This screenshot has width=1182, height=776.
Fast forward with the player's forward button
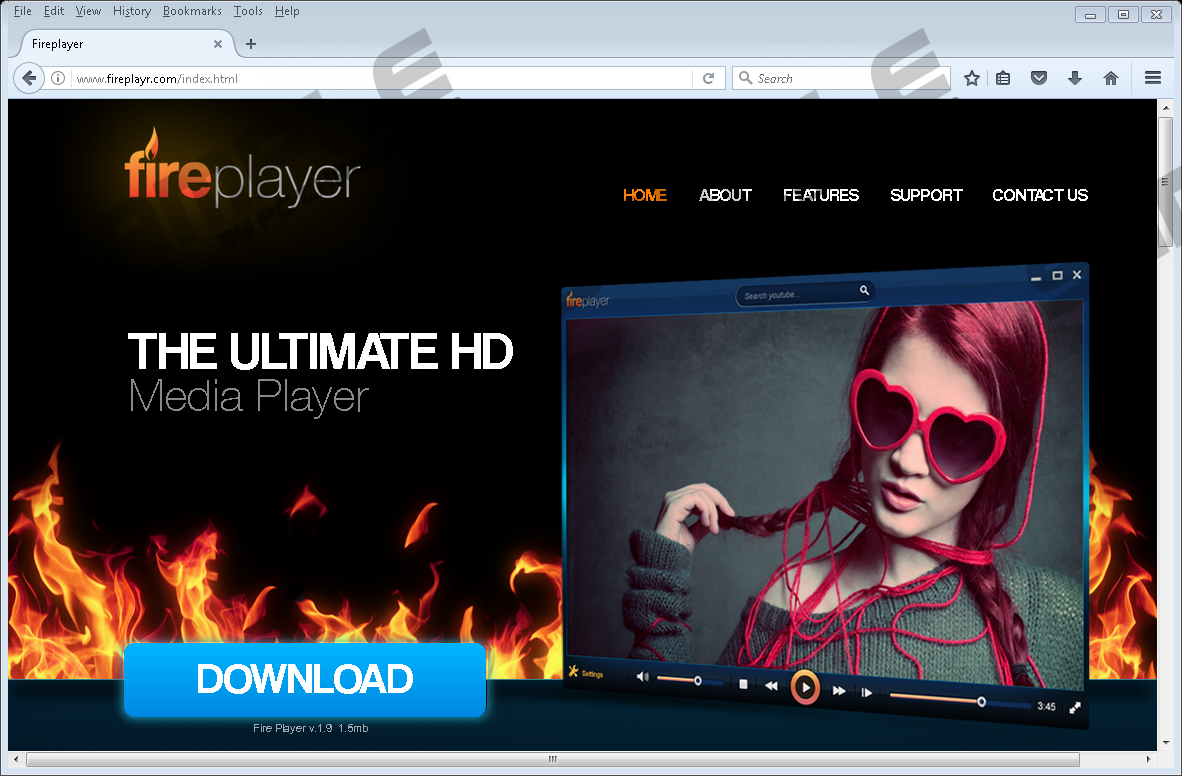pos(839,691)
